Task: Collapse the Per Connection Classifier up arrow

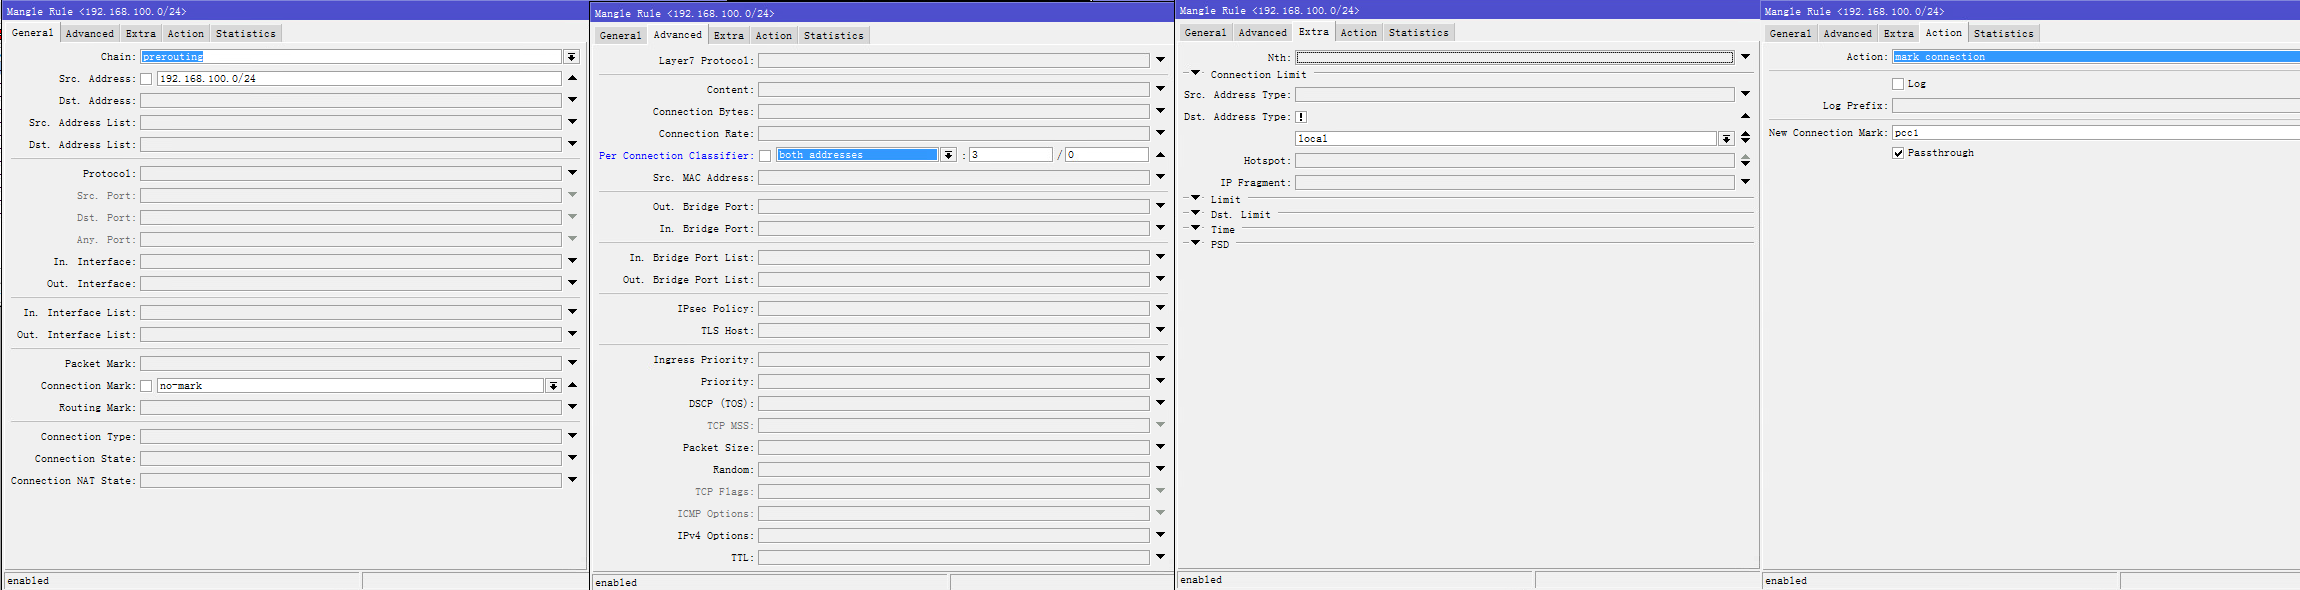Action: pyautogui.click(x=1160, y=155)
